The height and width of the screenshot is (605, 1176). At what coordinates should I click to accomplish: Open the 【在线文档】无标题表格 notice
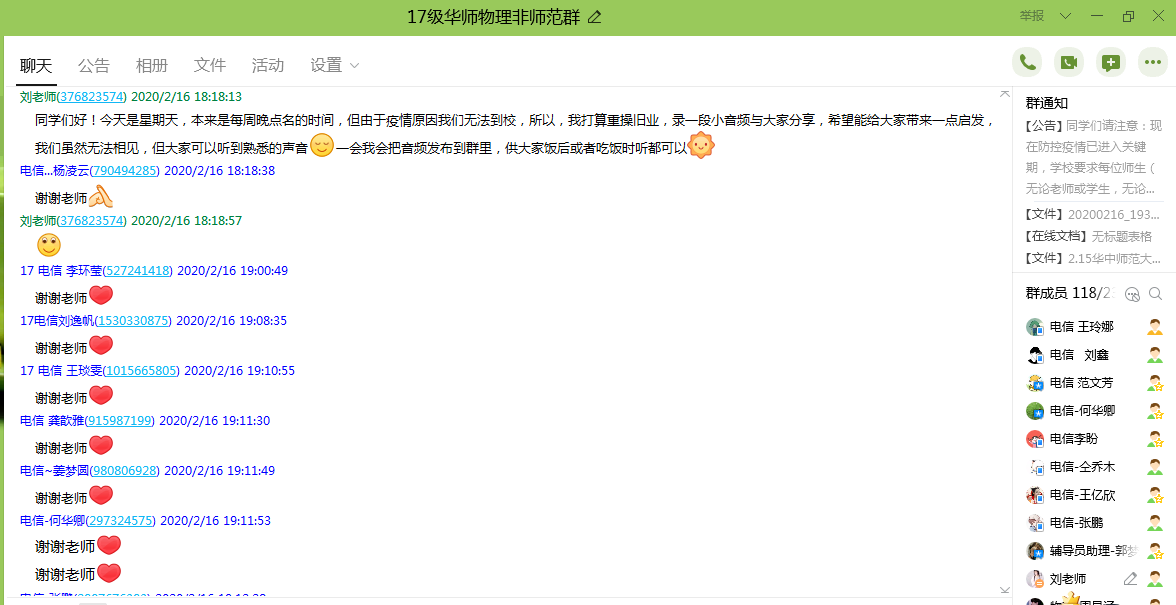(1088, 236)
